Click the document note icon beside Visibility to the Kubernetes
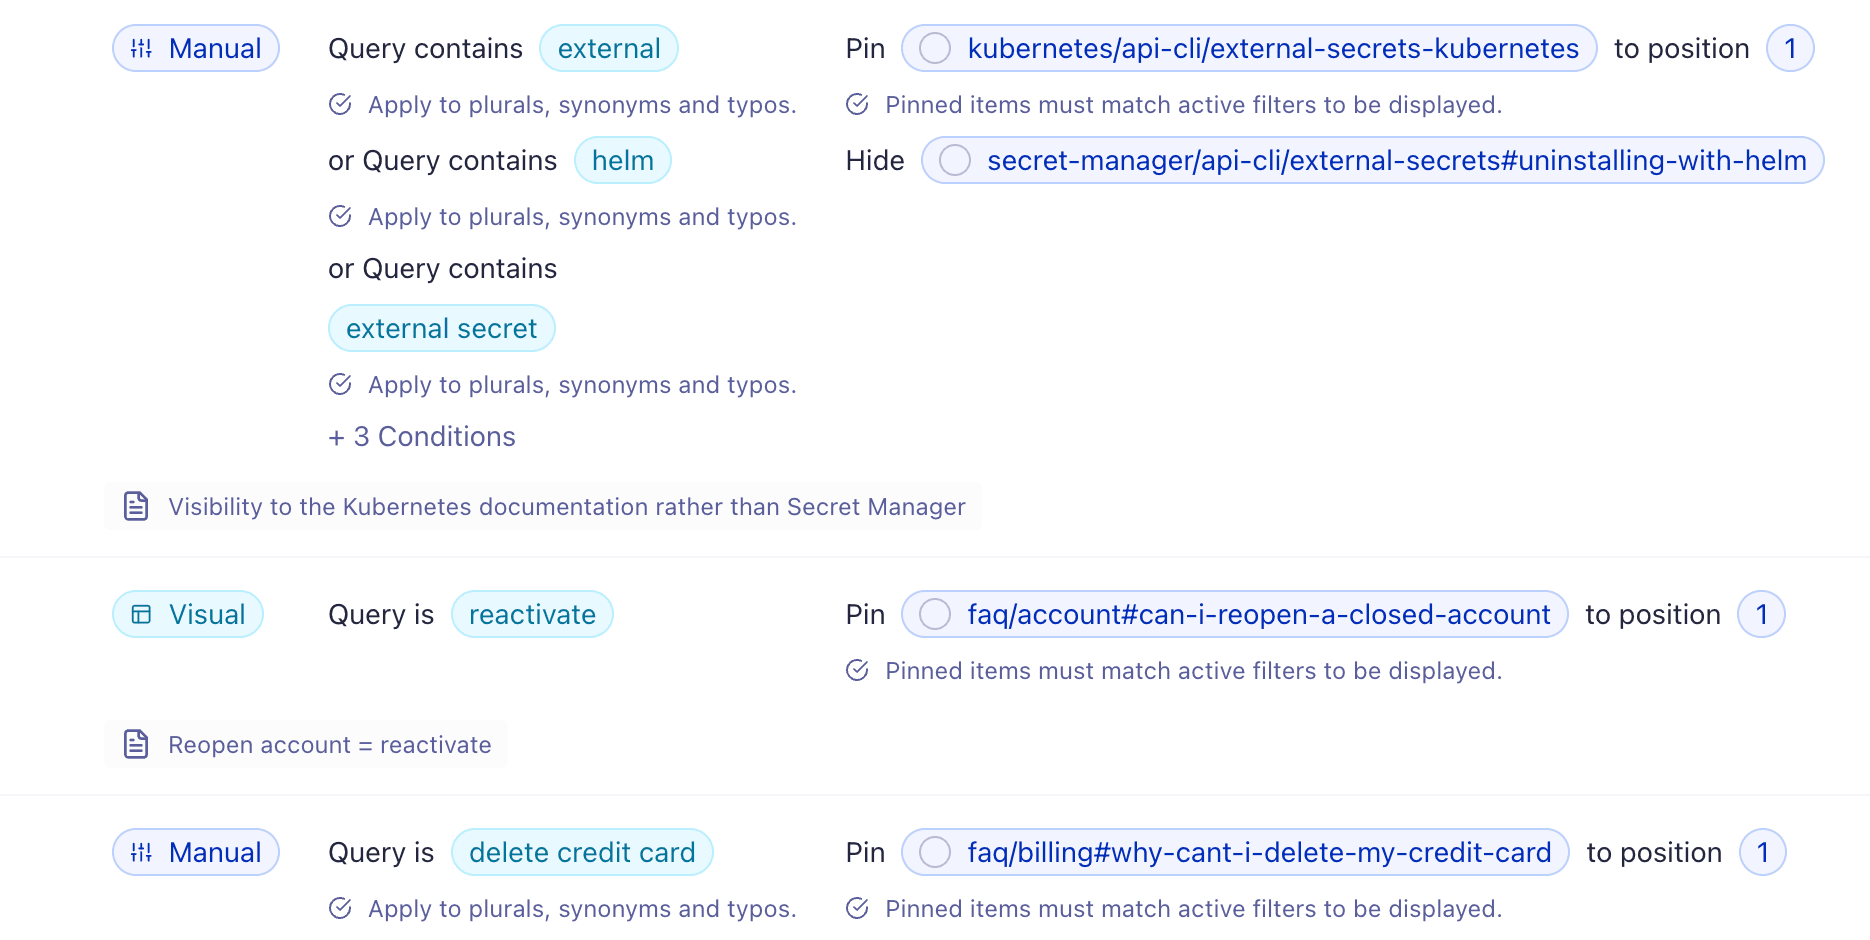Screen dimensions: 1870x940 [136, 507]
